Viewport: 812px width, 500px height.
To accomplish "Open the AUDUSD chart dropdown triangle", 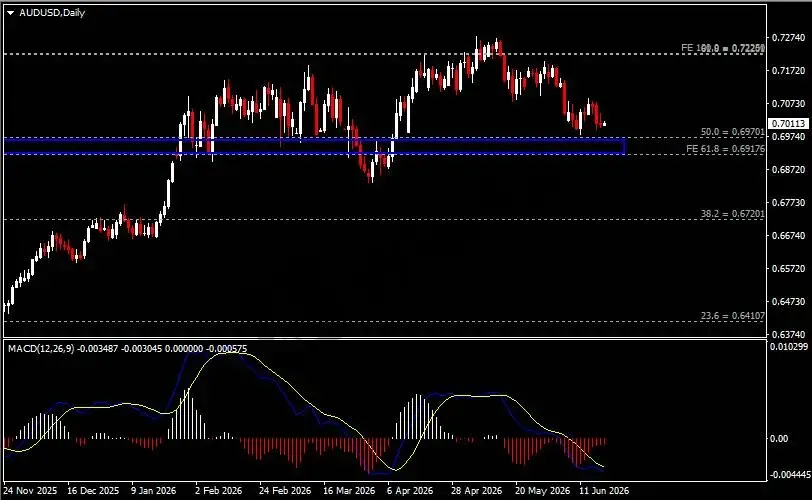I will [x=10, y=13].
